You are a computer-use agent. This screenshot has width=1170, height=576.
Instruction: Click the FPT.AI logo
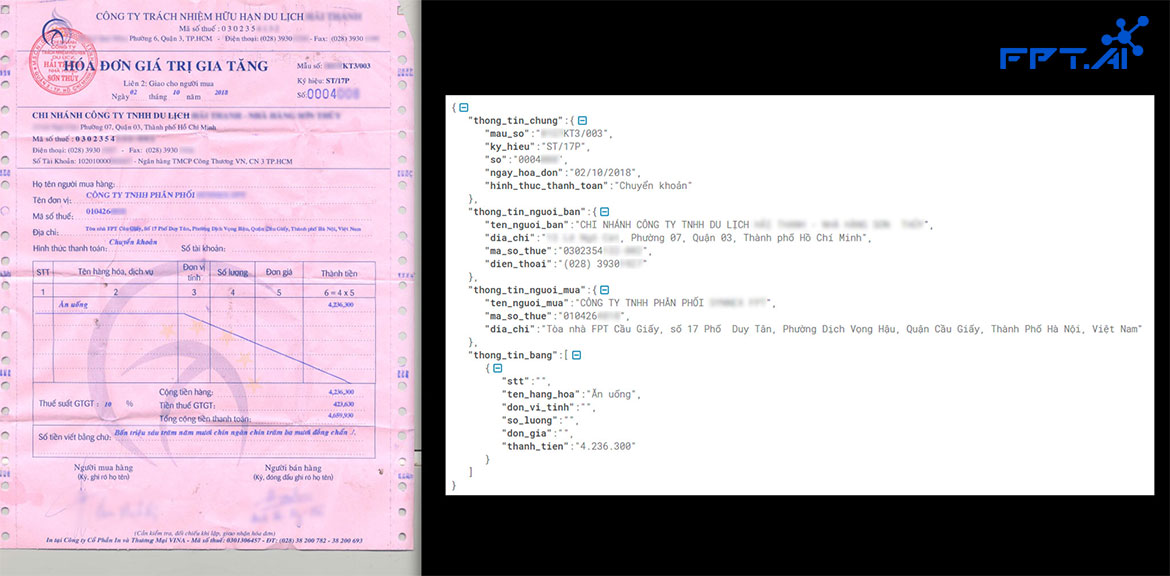pos(1074,44)
